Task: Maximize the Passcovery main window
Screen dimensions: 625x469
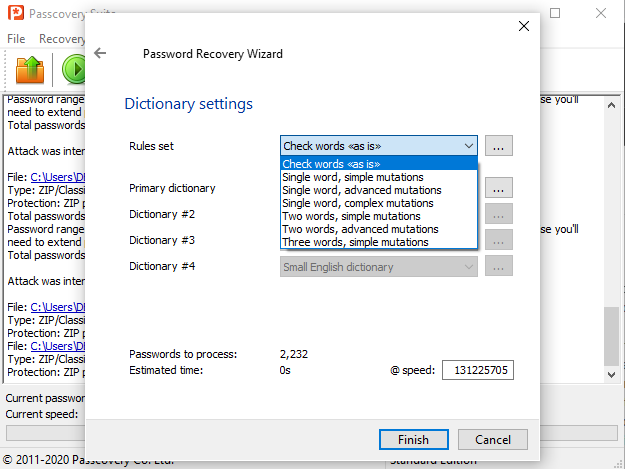Action: [x=555, y=13]
